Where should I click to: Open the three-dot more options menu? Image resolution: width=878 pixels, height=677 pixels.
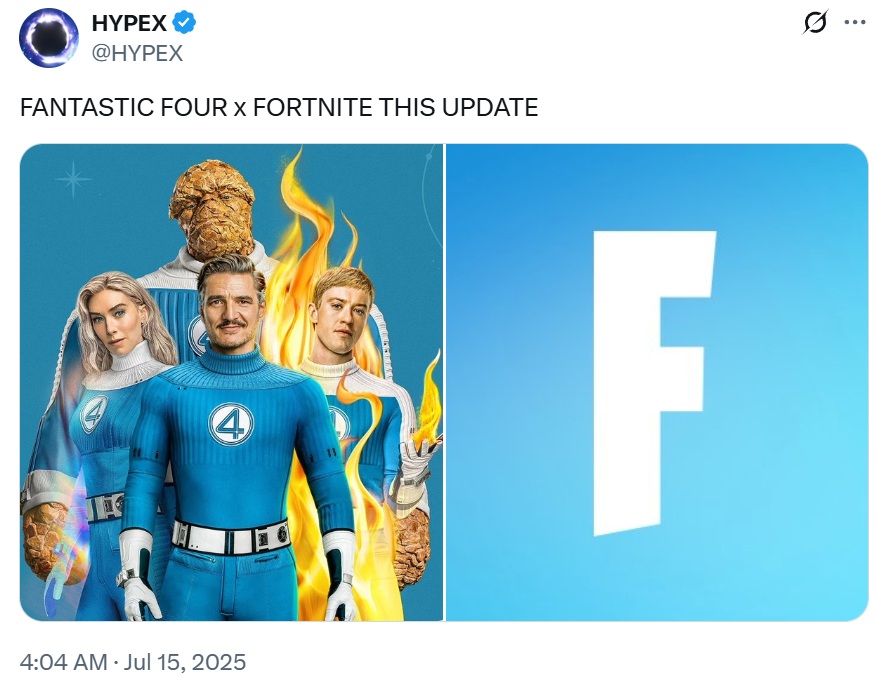coord(855,22)
